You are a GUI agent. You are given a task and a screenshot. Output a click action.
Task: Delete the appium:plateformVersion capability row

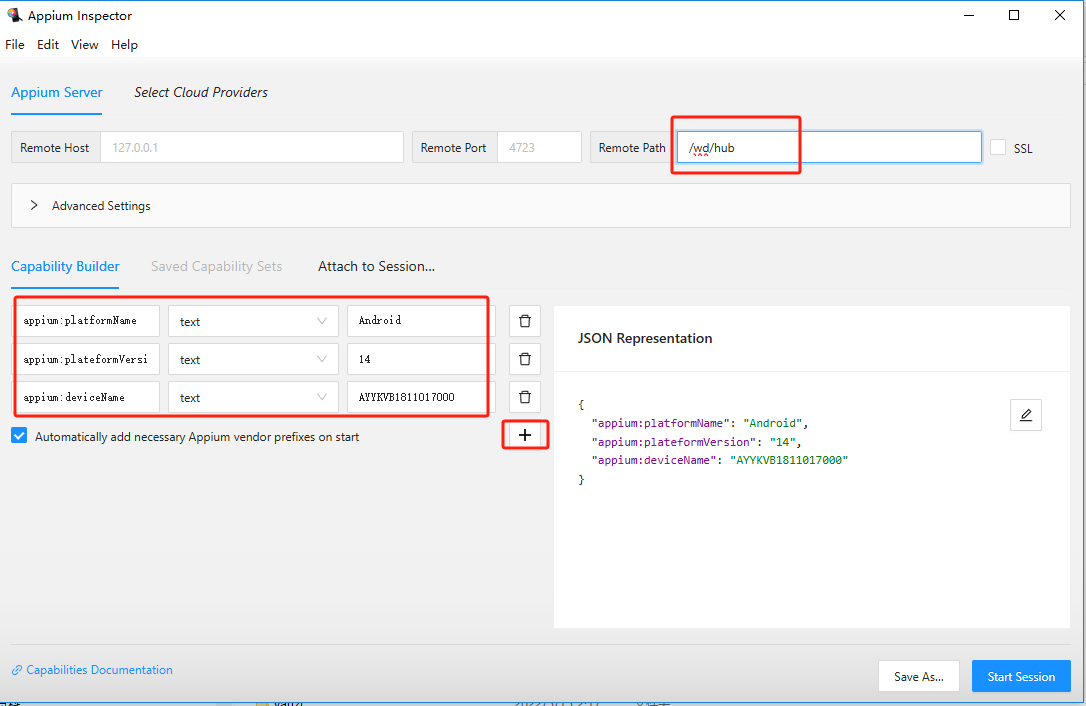[525, 359]
